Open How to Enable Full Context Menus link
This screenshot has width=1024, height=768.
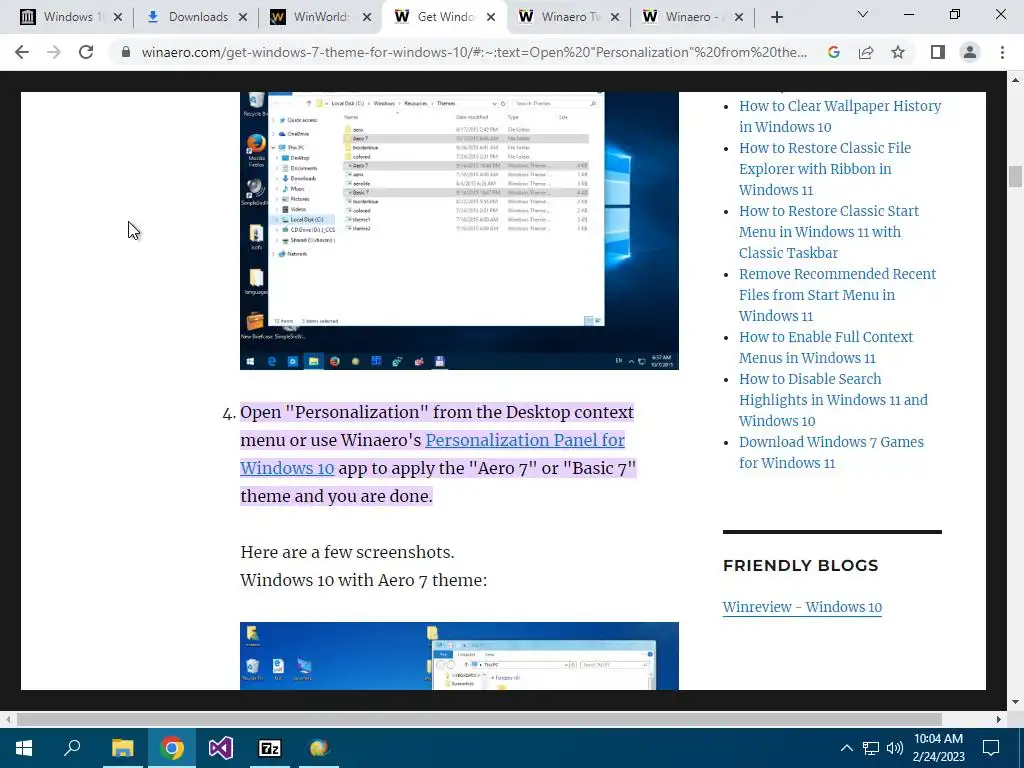pos(826,347)
